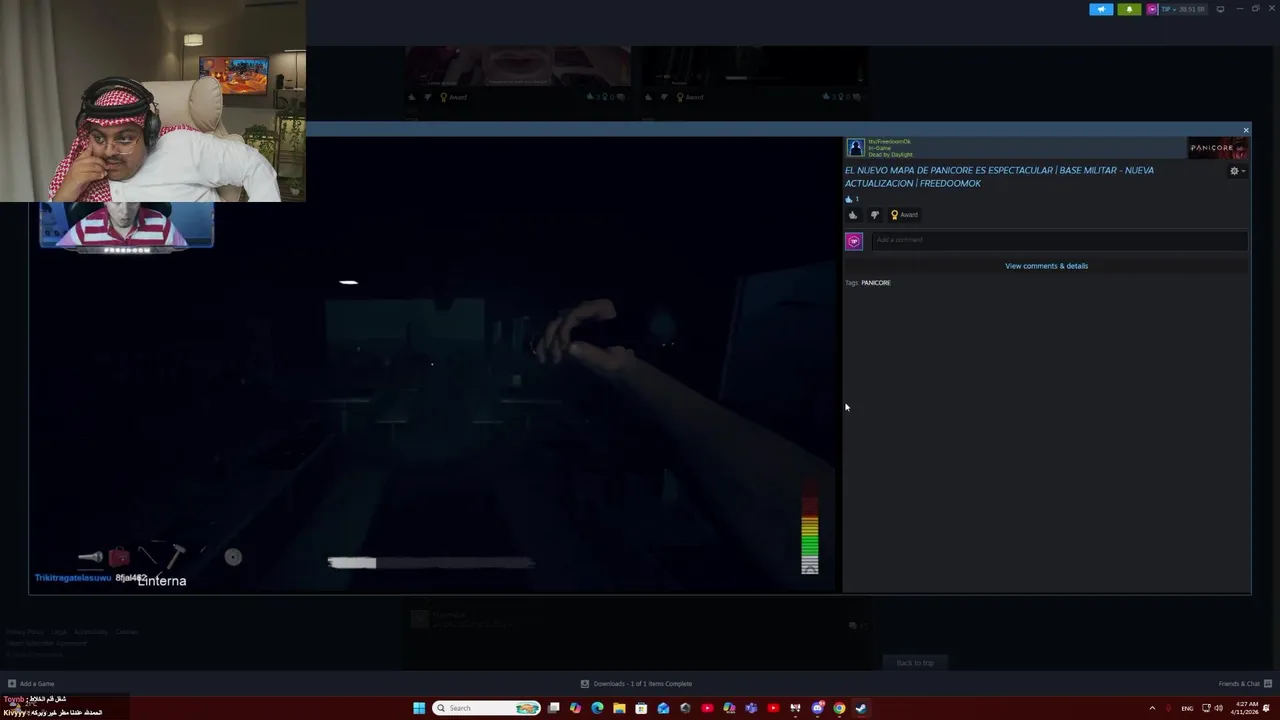The image size is (1280, 720).
Task: Open Steam announcements megaphone button
Action: click(x=1101, y=9)
